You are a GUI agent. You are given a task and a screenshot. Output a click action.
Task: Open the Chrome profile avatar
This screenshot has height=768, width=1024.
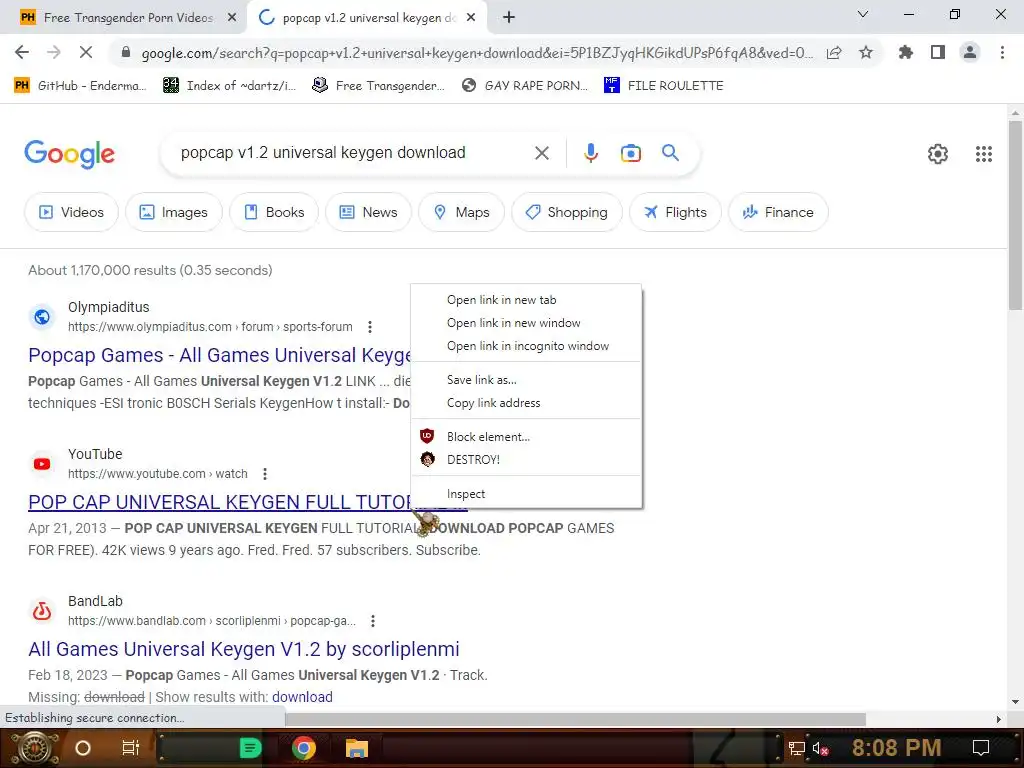(x=970, y=52)
